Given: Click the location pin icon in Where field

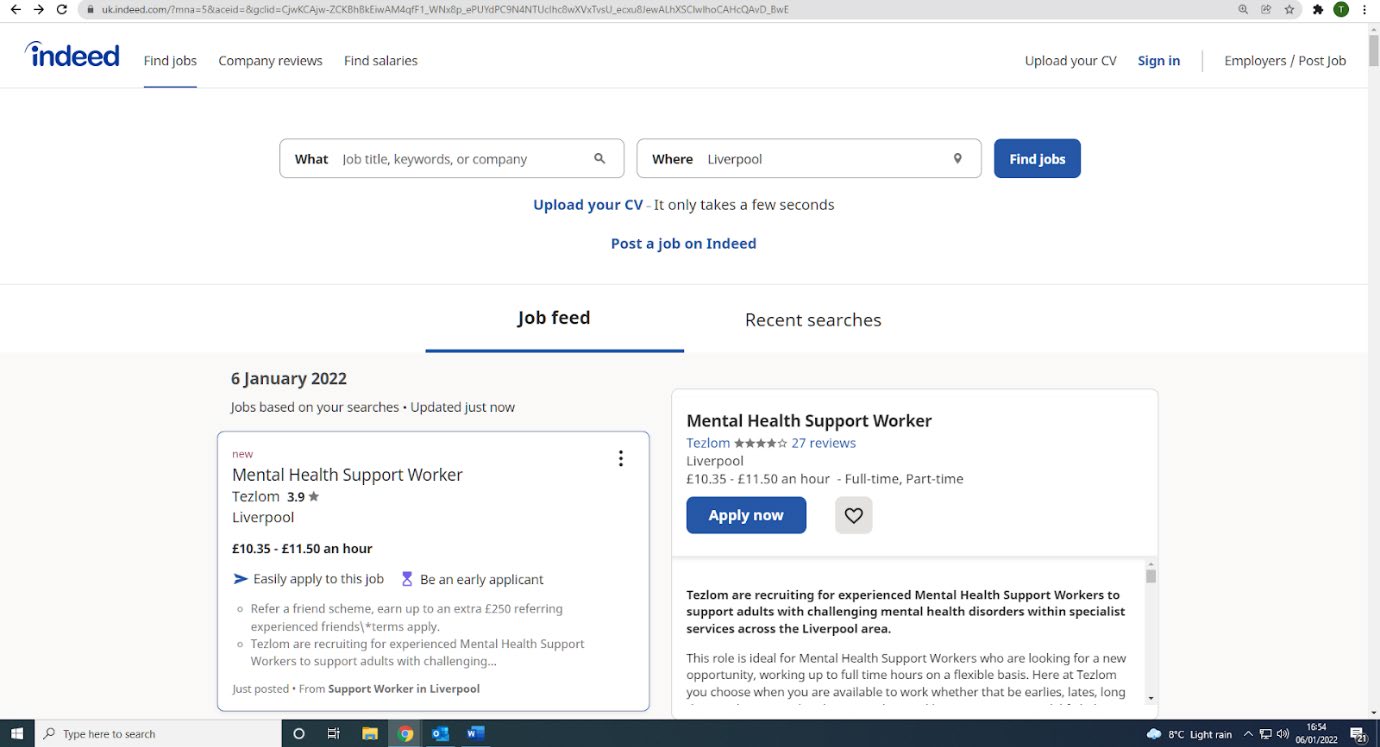Looking at the screenshot, I should [x=957, y=159].
